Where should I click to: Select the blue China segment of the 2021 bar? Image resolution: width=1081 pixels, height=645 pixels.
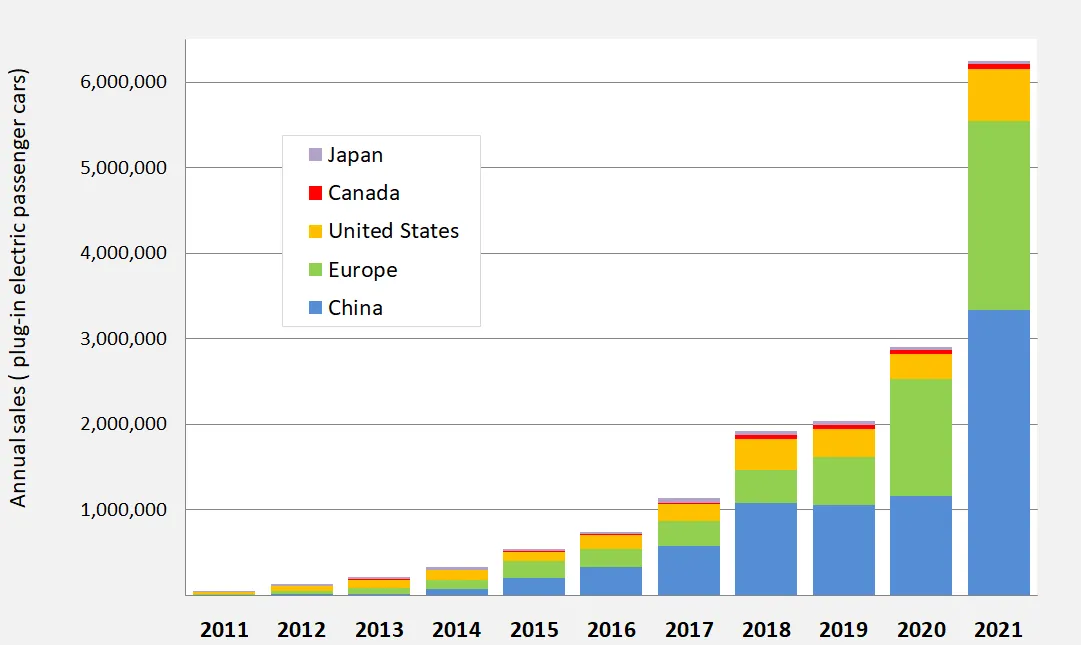click(x=999, y=453)
